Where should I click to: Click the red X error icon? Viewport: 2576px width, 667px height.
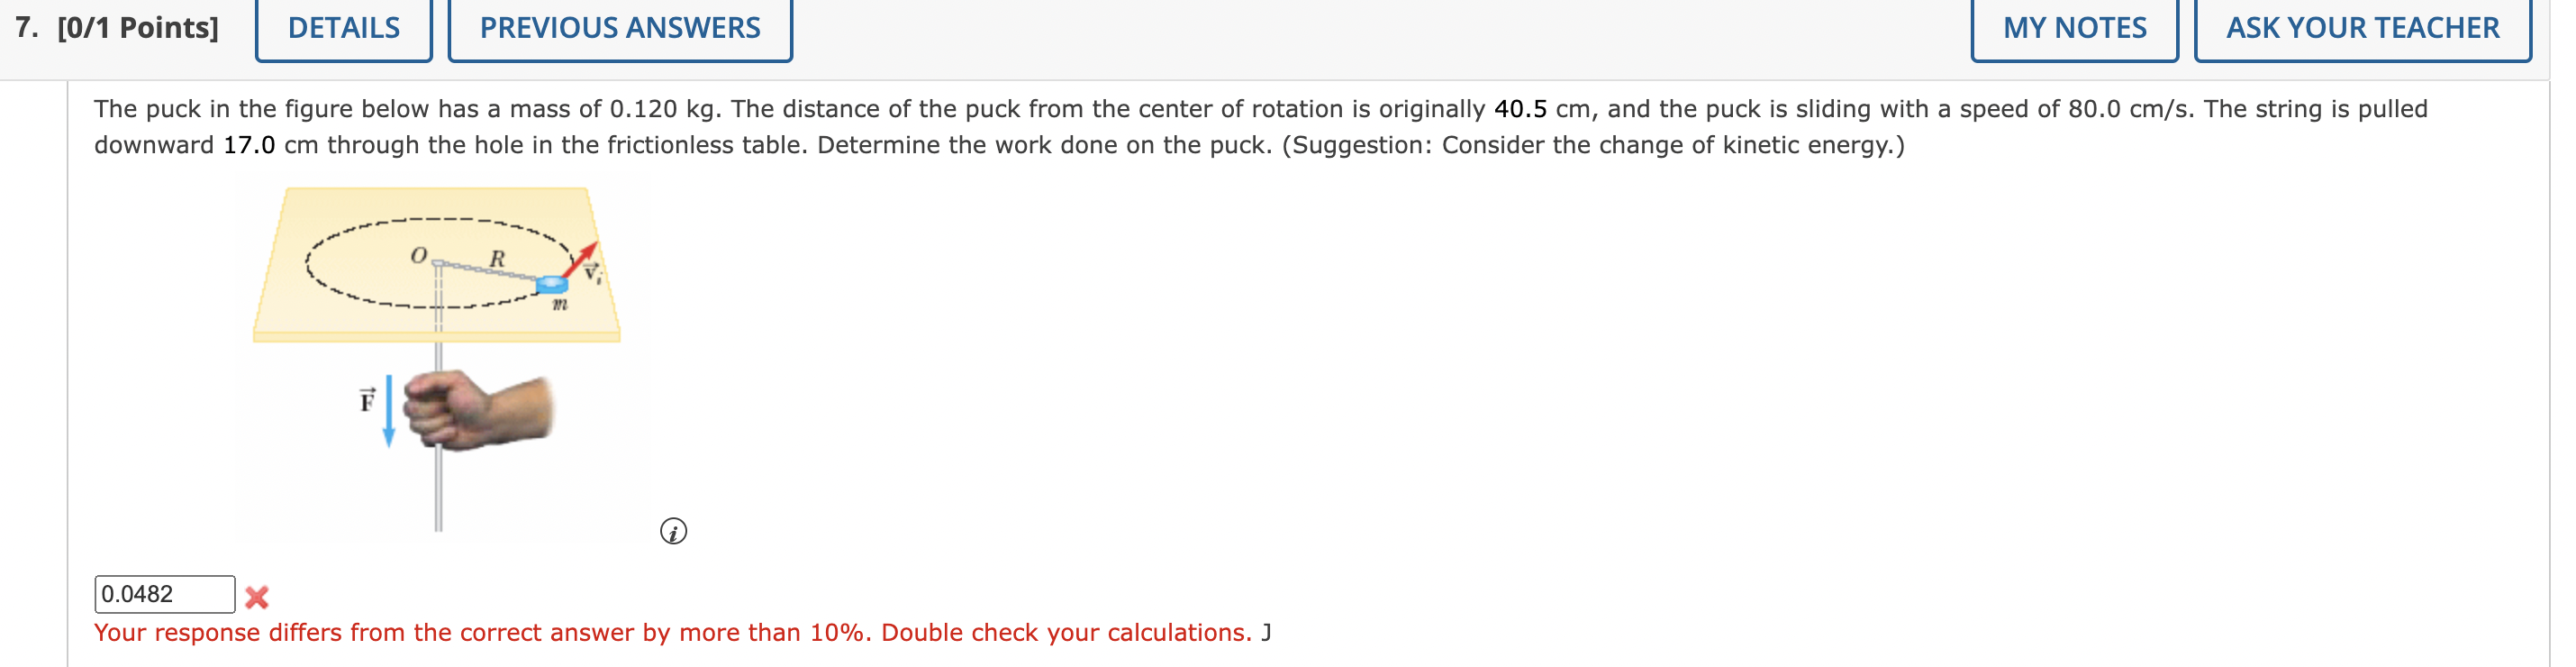click(258, 597)
